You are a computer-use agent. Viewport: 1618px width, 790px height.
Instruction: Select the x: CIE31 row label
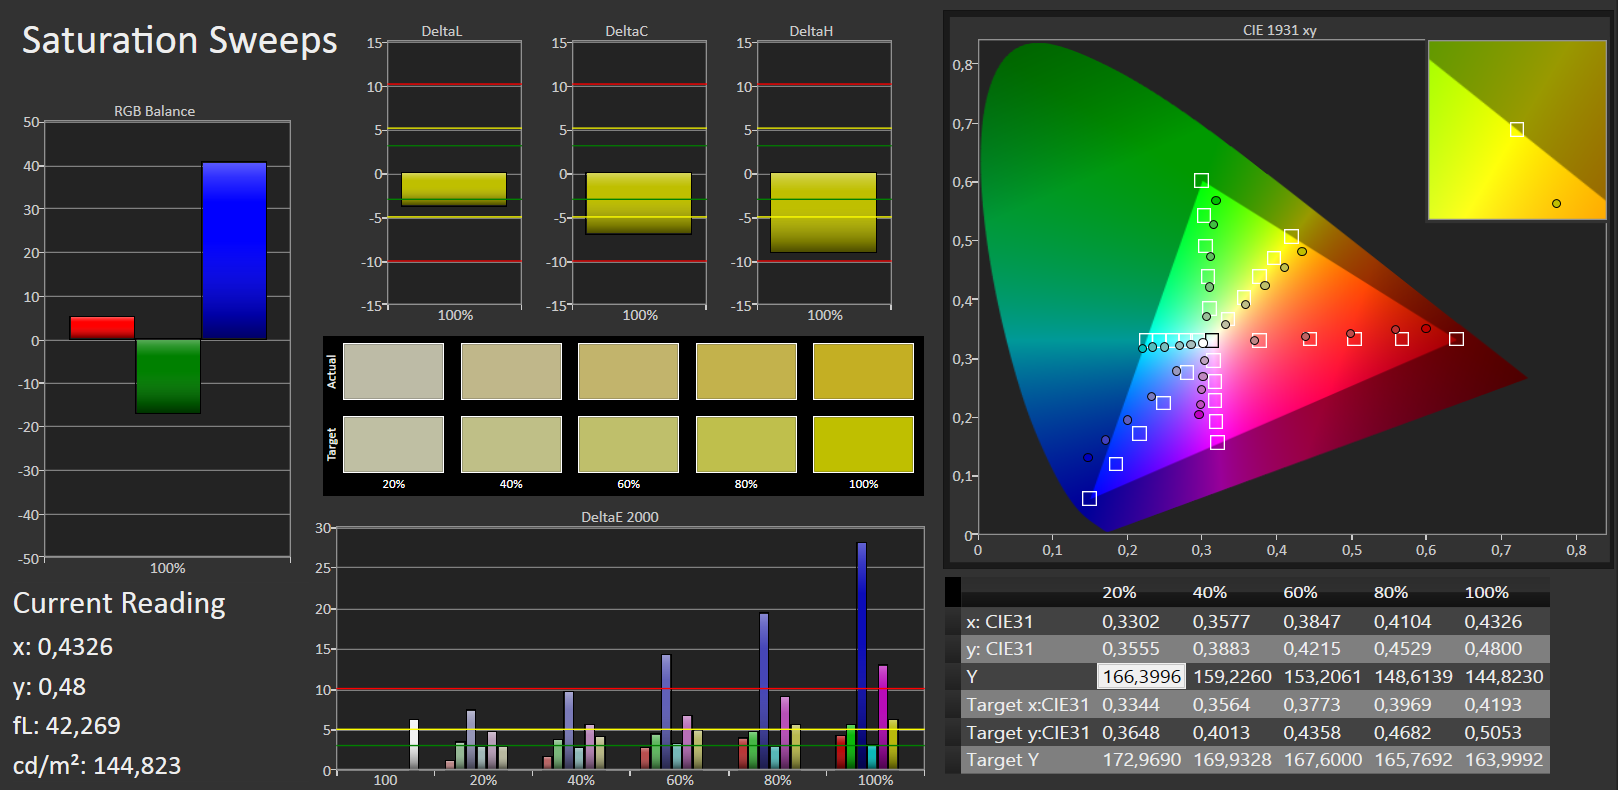pos(999,622)
